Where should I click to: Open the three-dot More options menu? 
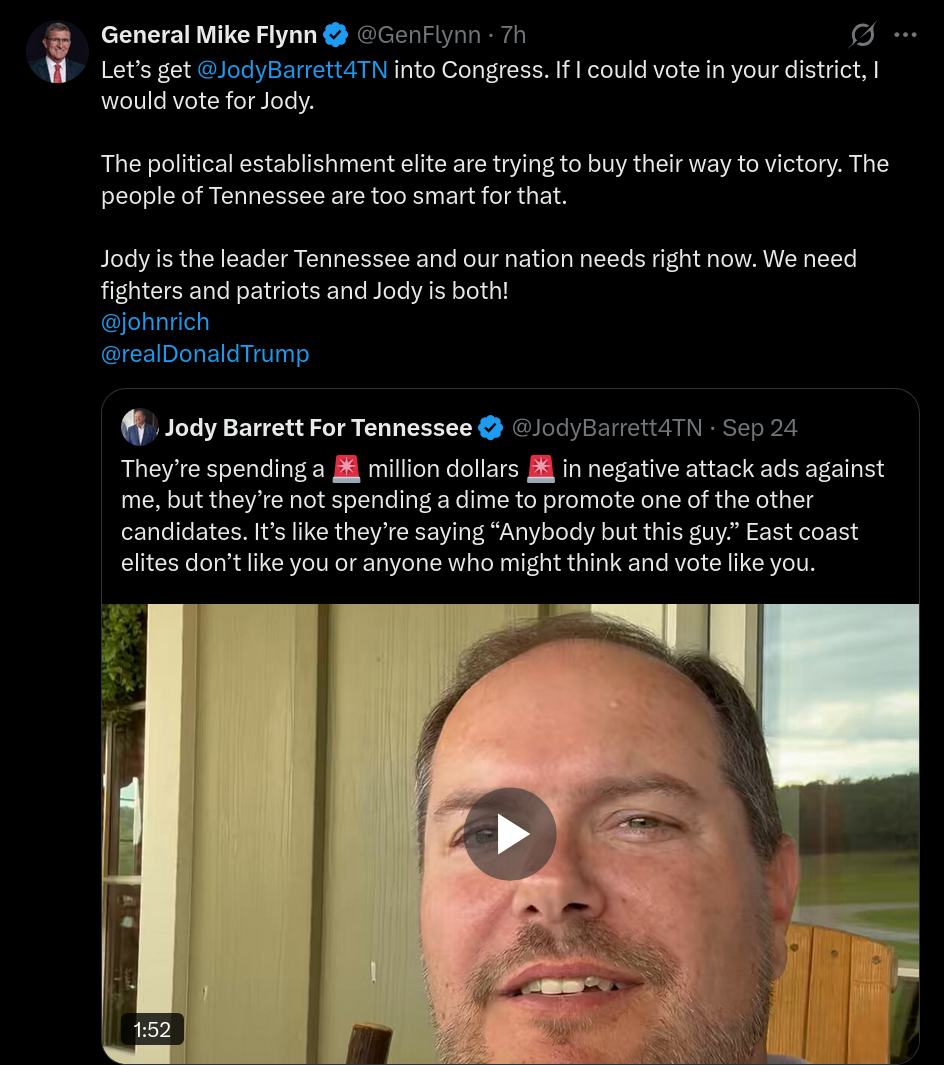pyautogui.click(x=905, y=35)
